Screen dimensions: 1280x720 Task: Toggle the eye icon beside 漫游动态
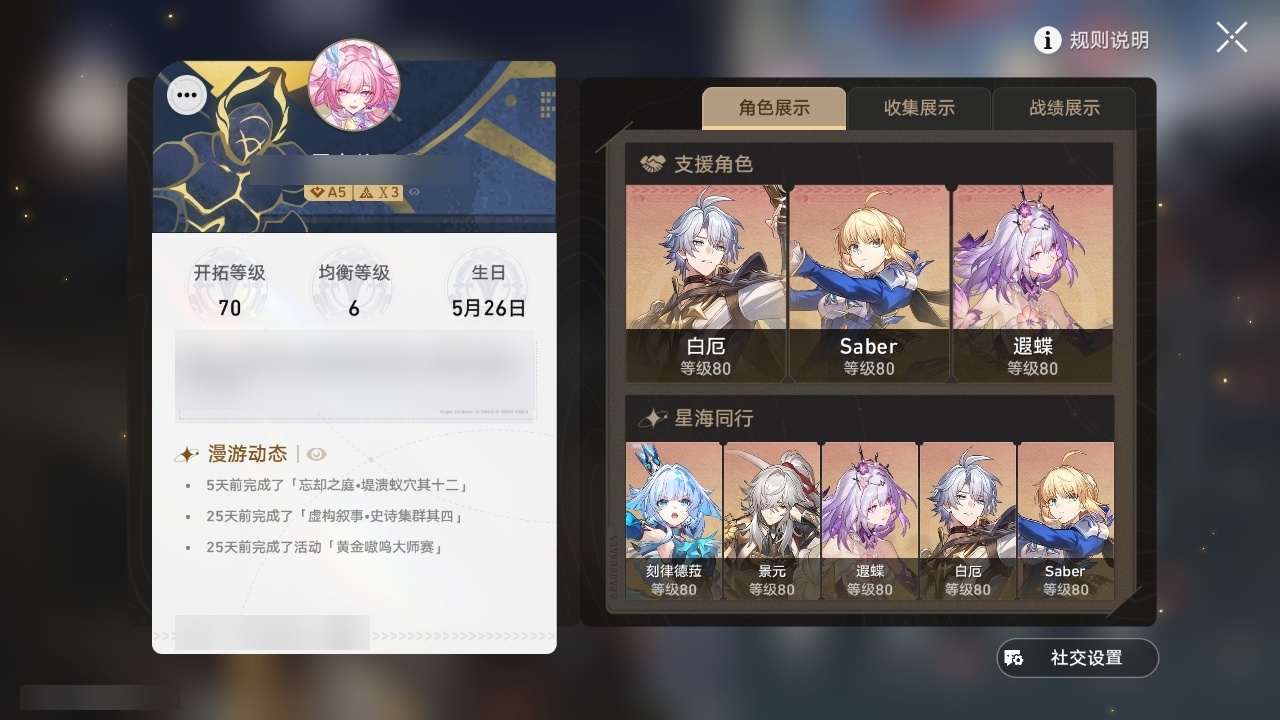click(x=317, y=454)
